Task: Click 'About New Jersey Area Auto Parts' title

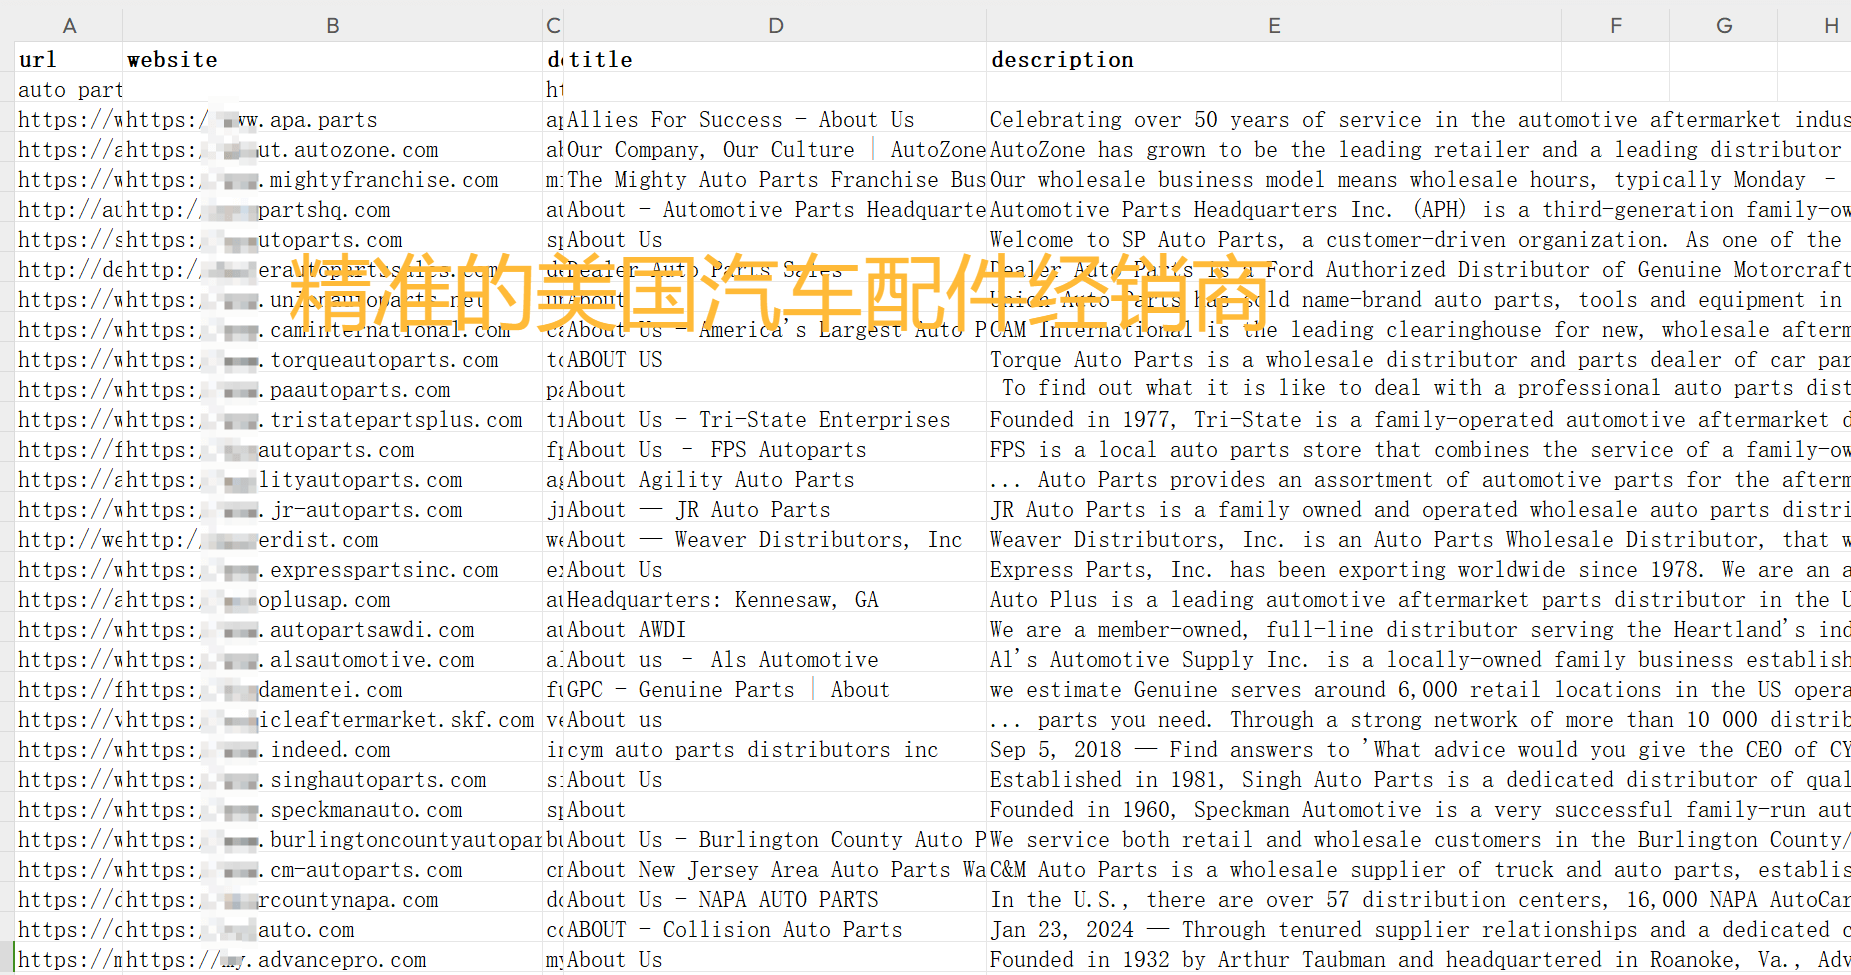Action: pos(776,869)
